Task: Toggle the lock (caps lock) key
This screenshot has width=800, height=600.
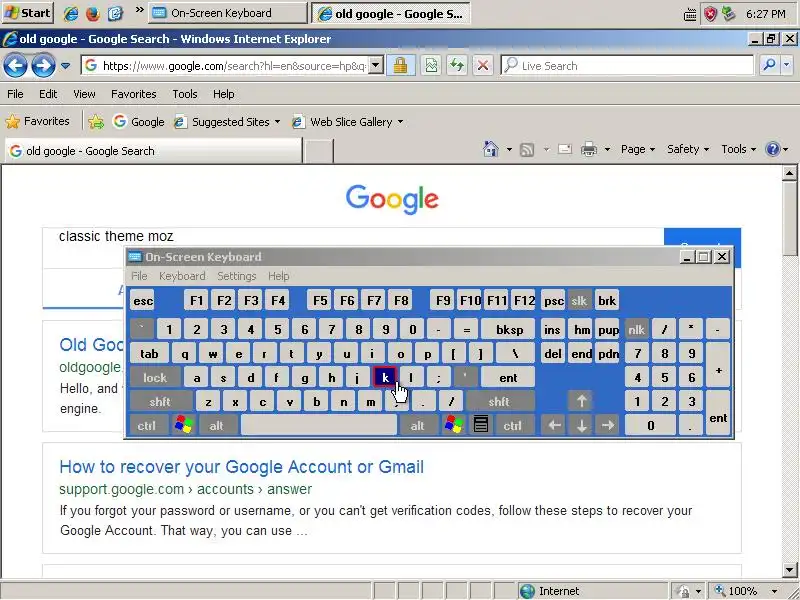Action: coord(155,378)
